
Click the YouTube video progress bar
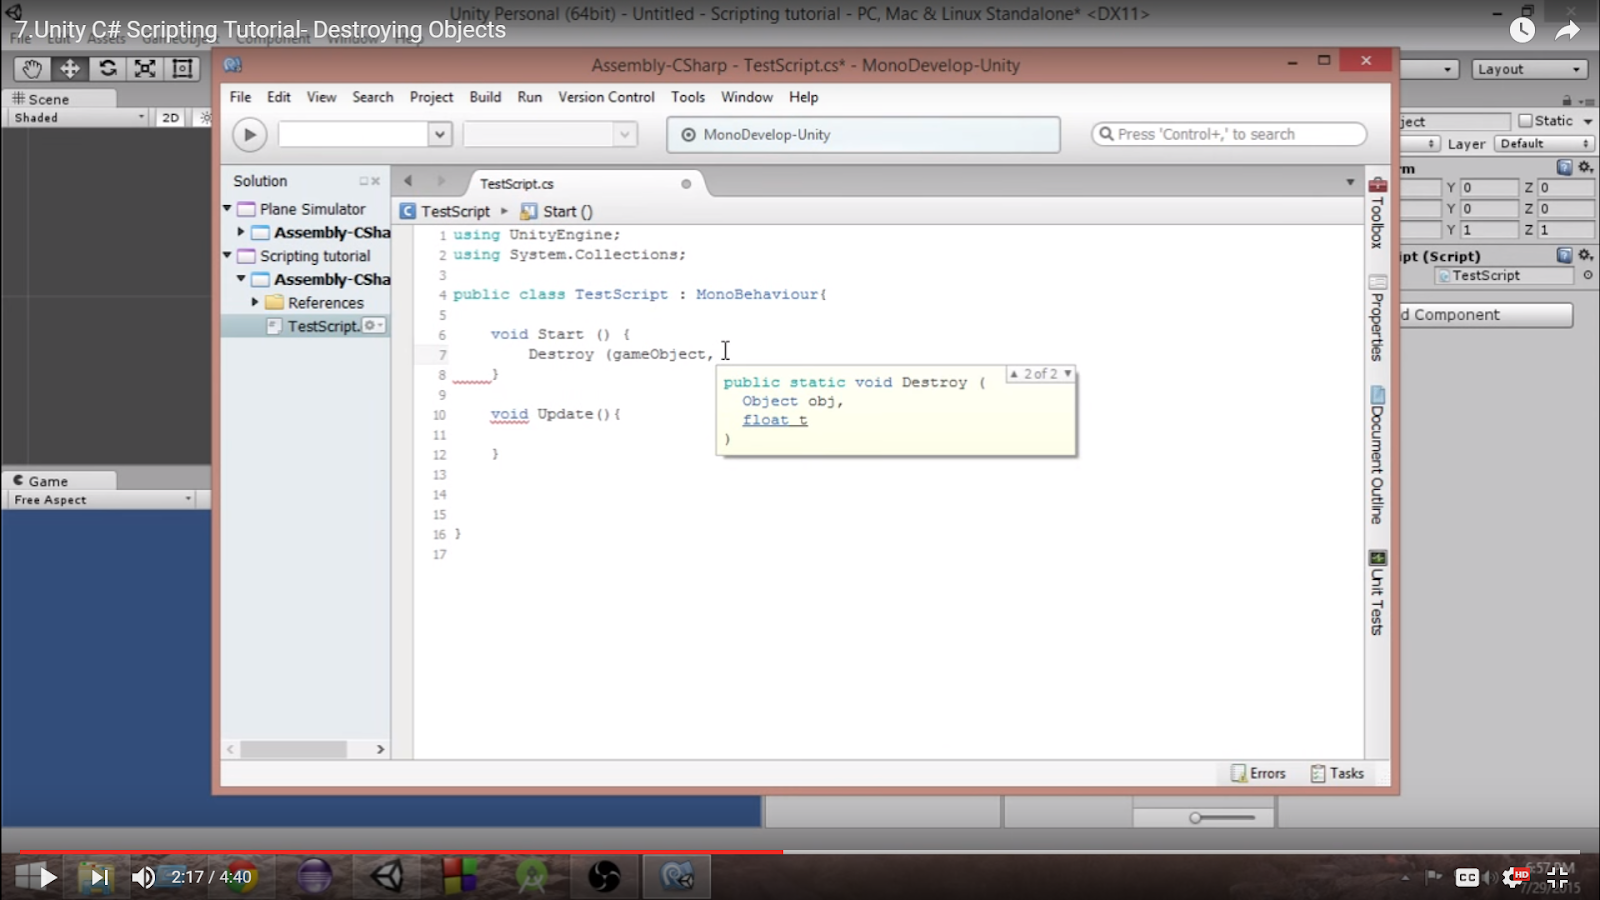(x=800, y=852)
